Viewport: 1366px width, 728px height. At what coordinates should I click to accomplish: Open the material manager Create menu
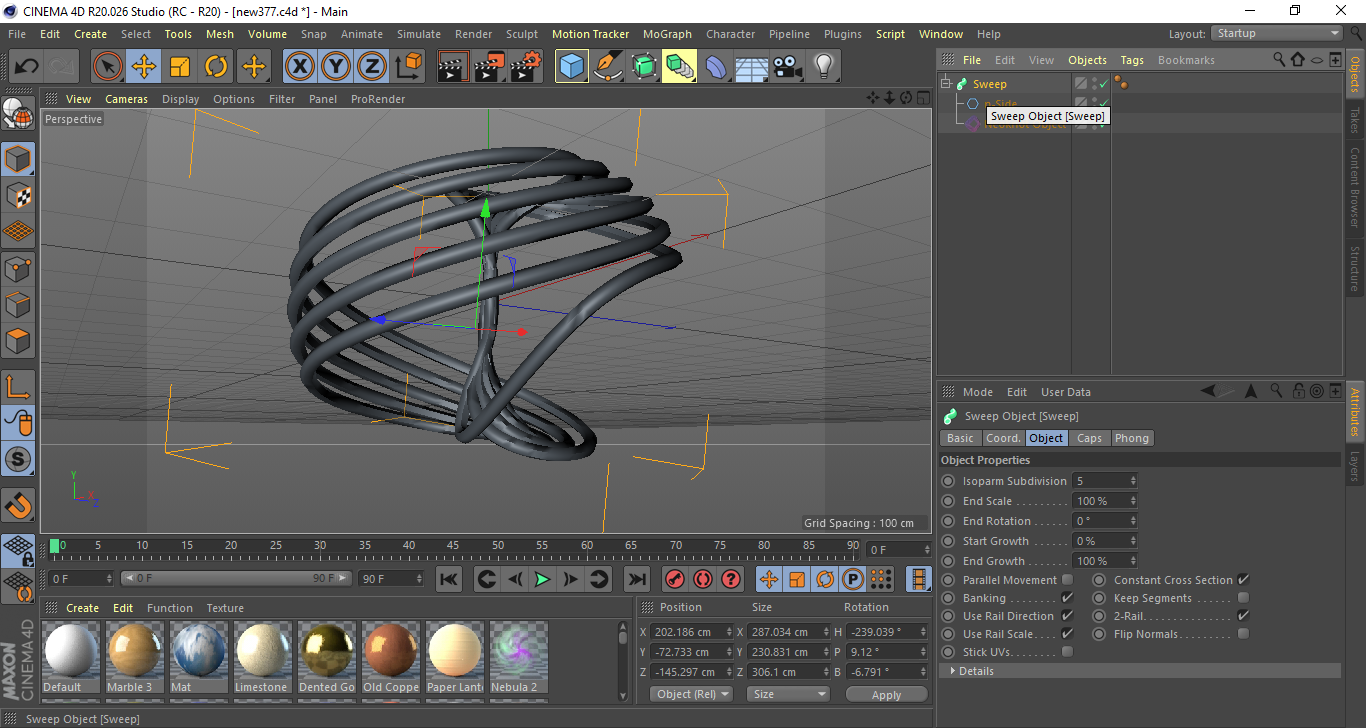click(83, 608)
